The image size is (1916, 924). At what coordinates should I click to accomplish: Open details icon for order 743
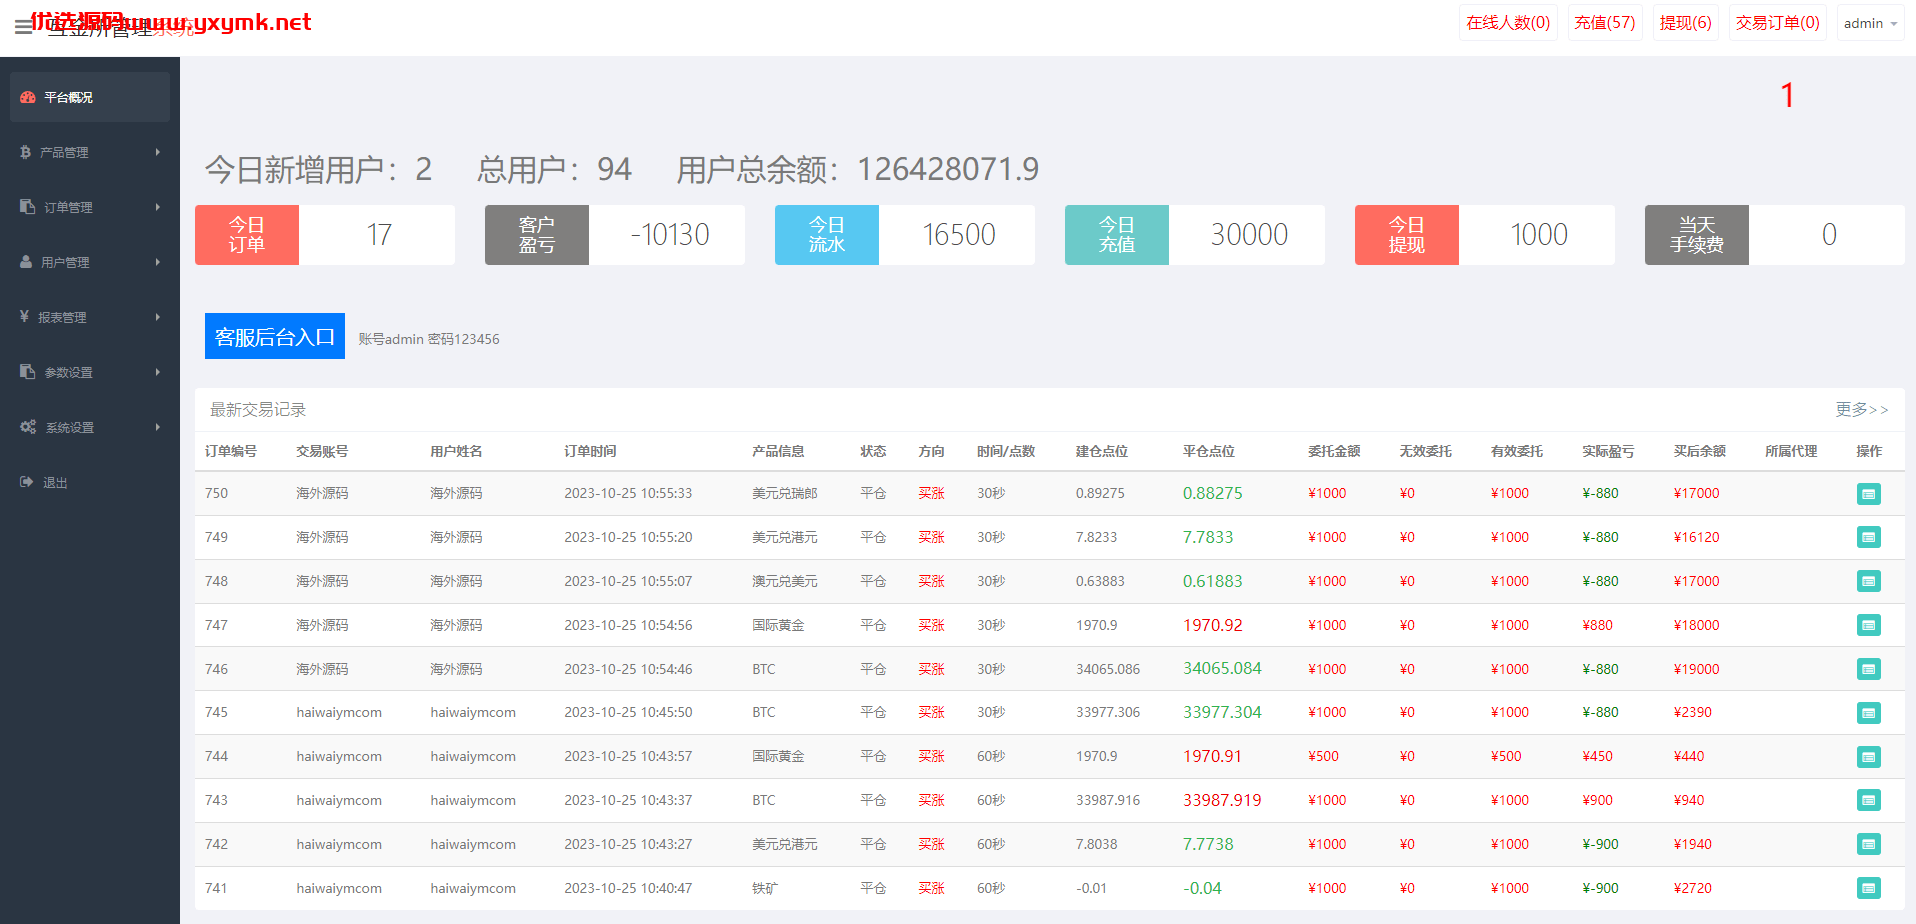tap(1868, 801)
